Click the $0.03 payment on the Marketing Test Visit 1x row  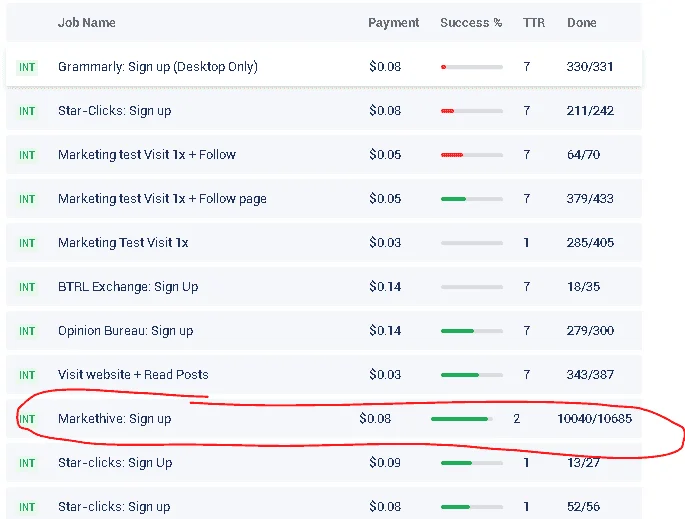tap(385, 242)
